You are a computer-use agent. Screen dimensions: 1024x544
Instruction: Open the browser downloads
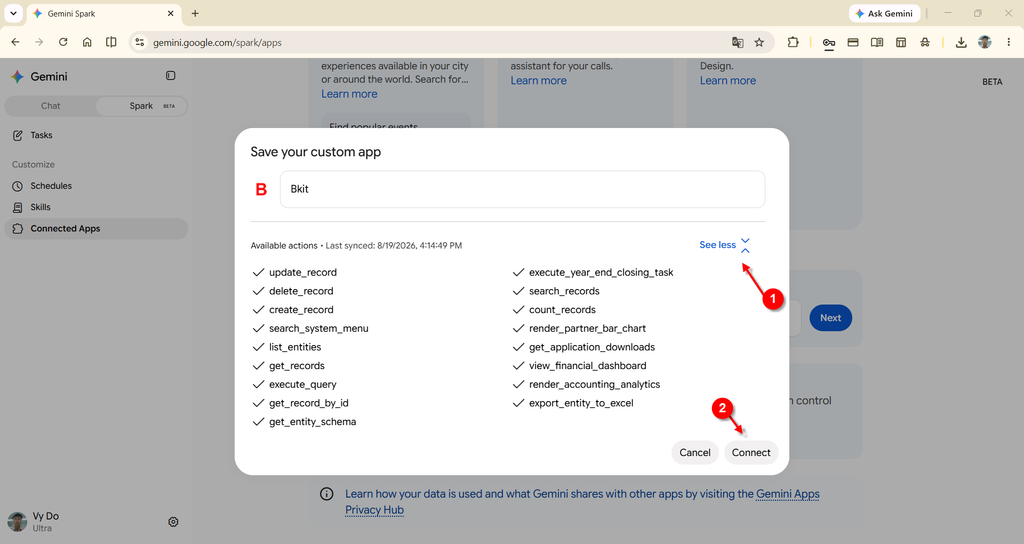961,42
